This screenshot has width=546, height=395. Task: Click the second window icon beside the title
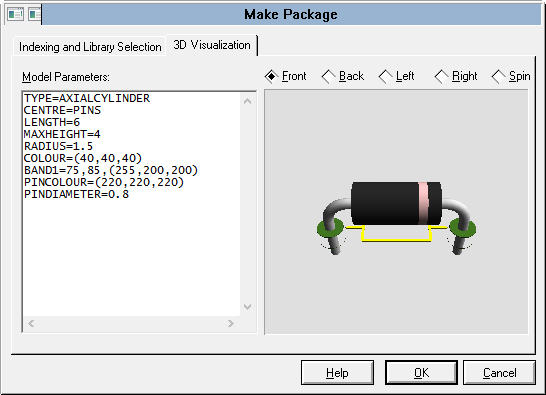click(x=34, y=14)
